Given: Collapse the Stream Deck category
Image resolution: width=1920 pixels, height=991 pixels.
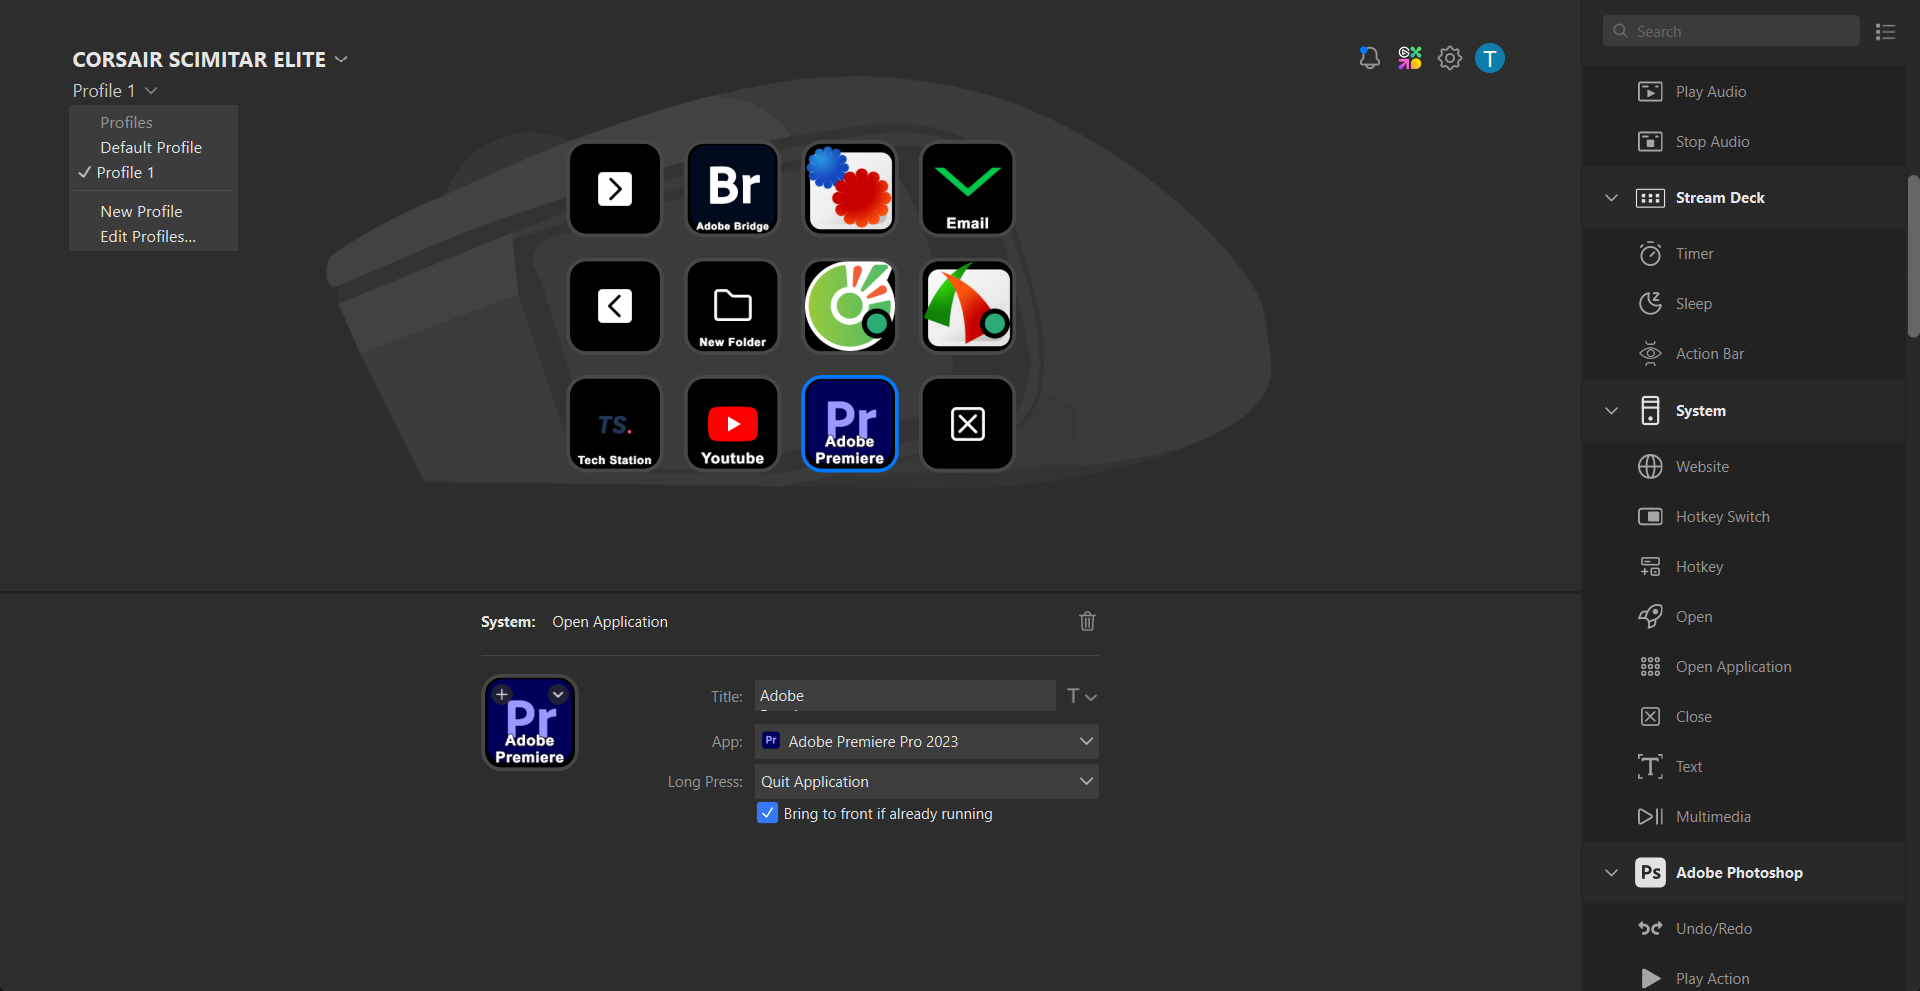Looking at the screenshot, I should (x=1611, y=198).
